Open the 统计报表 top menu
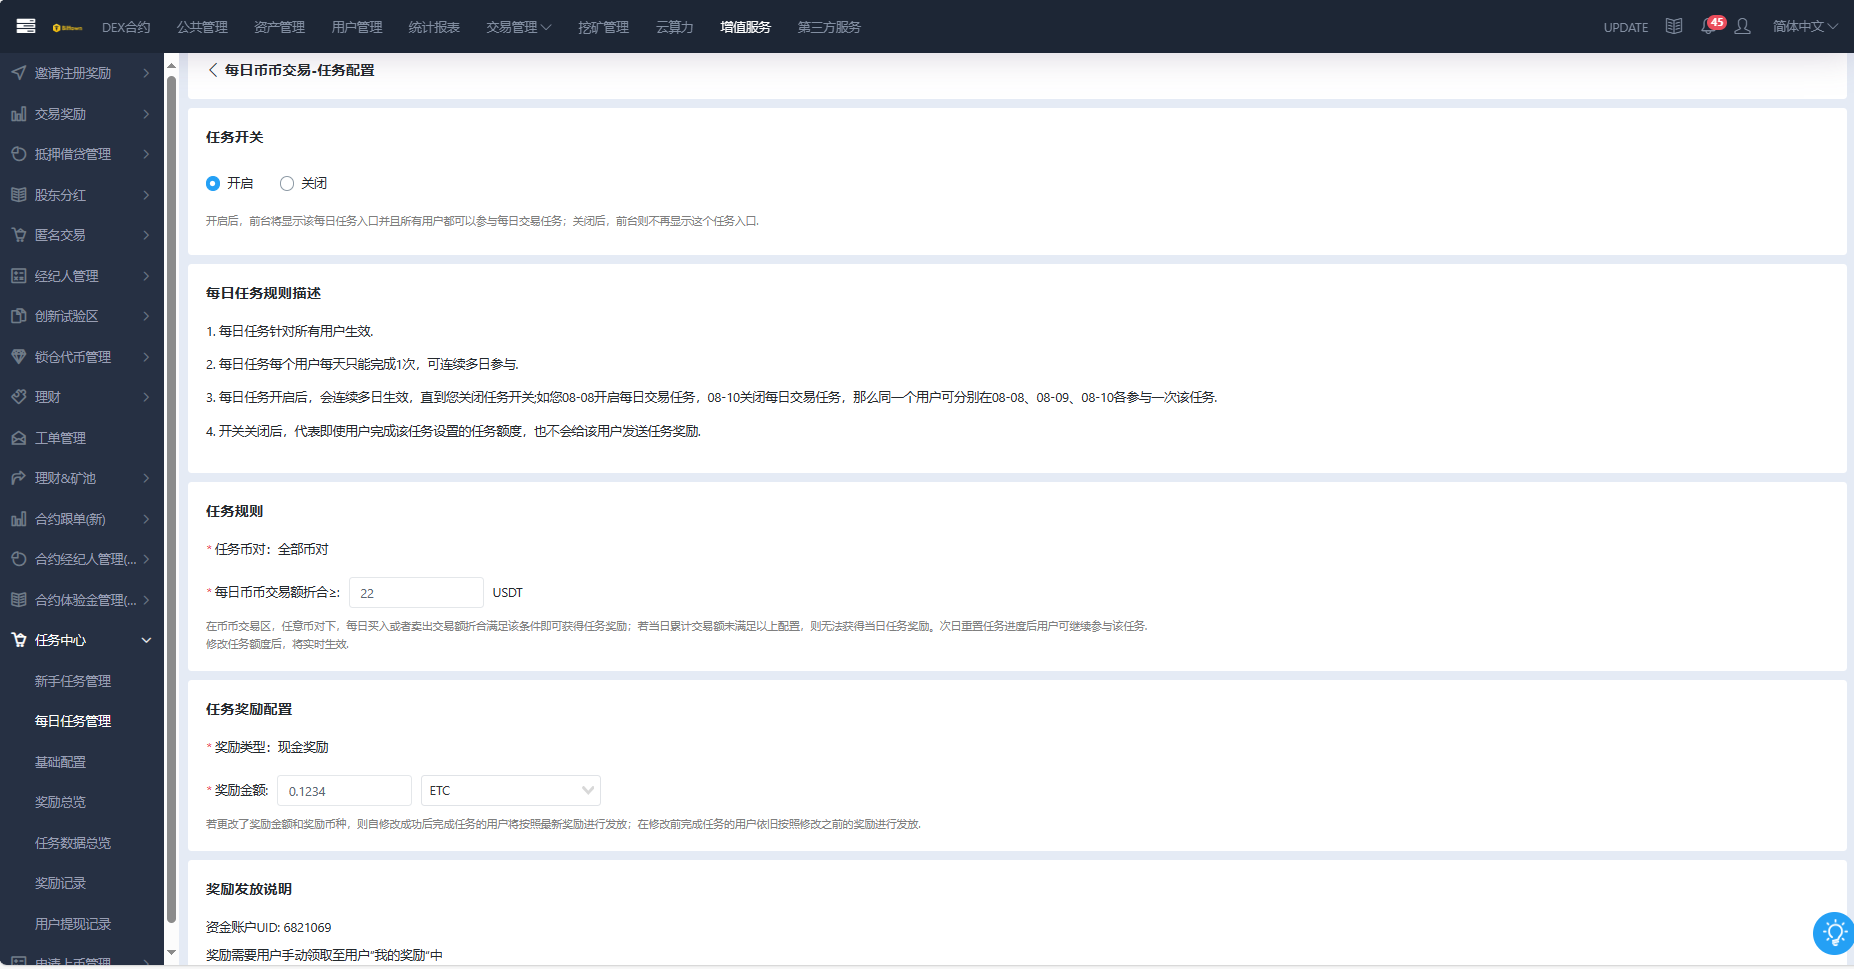The image size is (1854, 969). tap(434, 27)
